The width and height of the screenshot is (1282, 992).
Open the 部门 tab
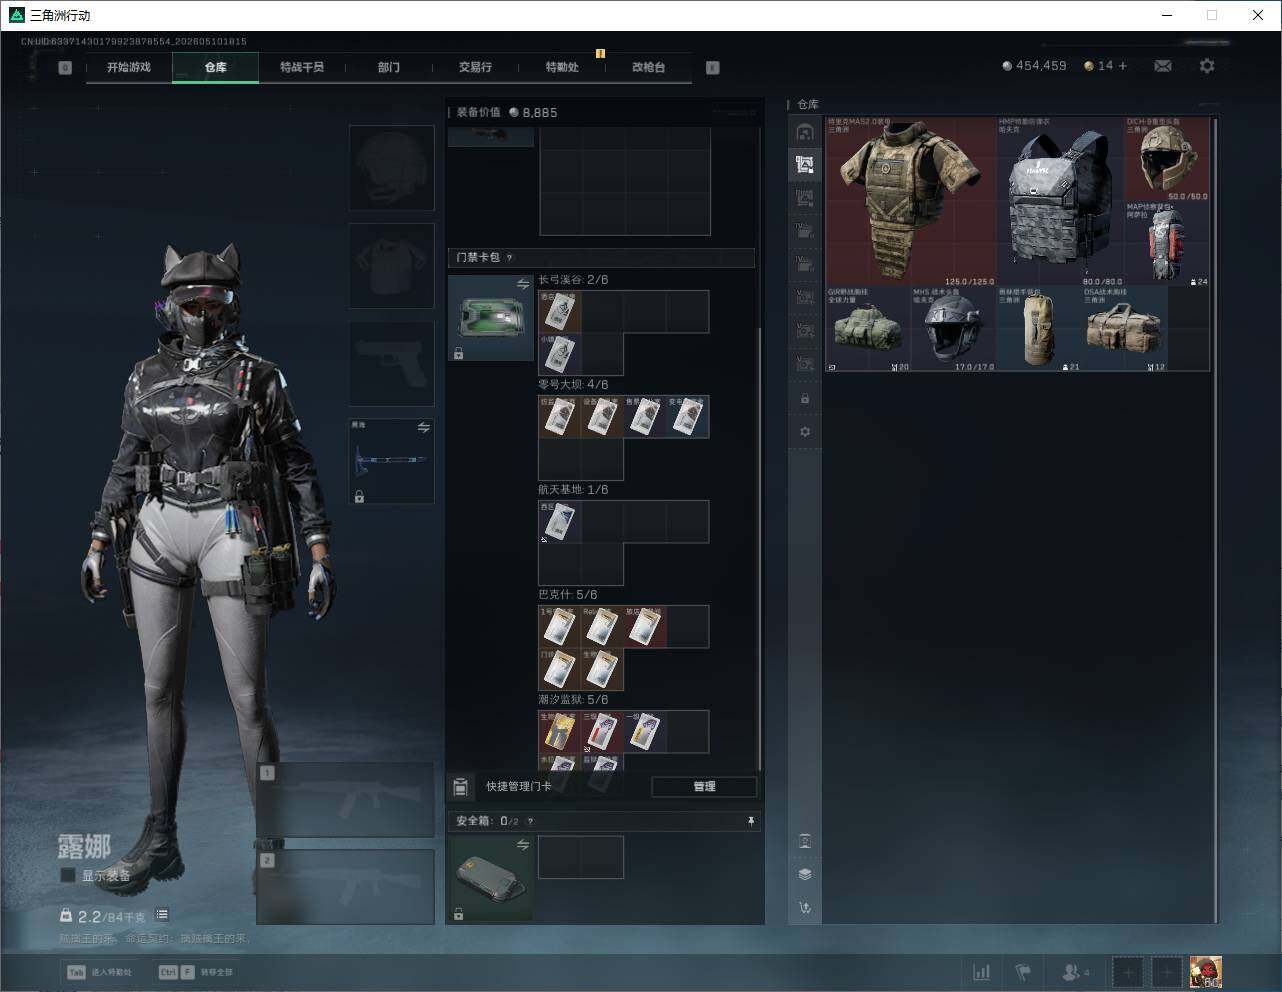click(x=389, y=67)
